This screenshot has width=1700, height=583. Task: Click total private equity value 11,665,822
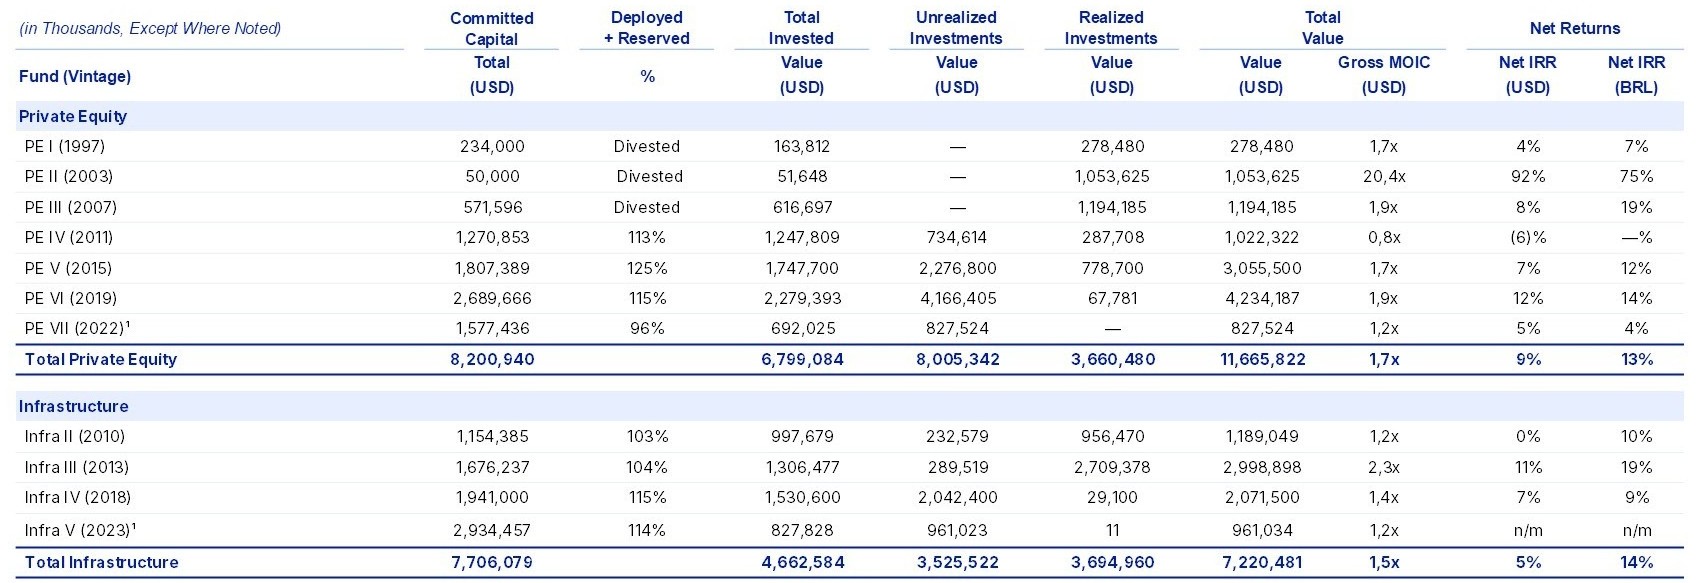[1262, 359]
